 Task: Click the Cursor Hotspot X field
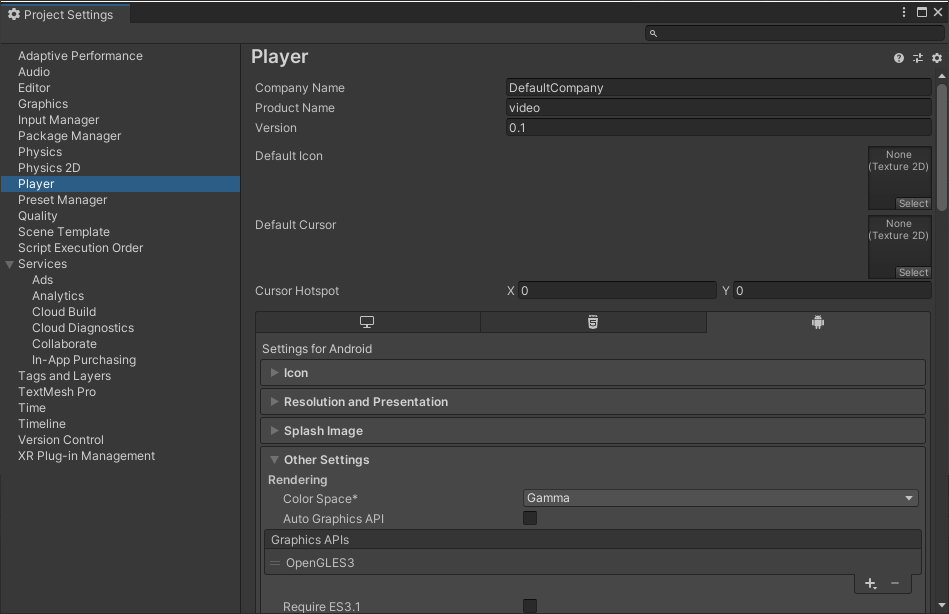pos(617,291)
